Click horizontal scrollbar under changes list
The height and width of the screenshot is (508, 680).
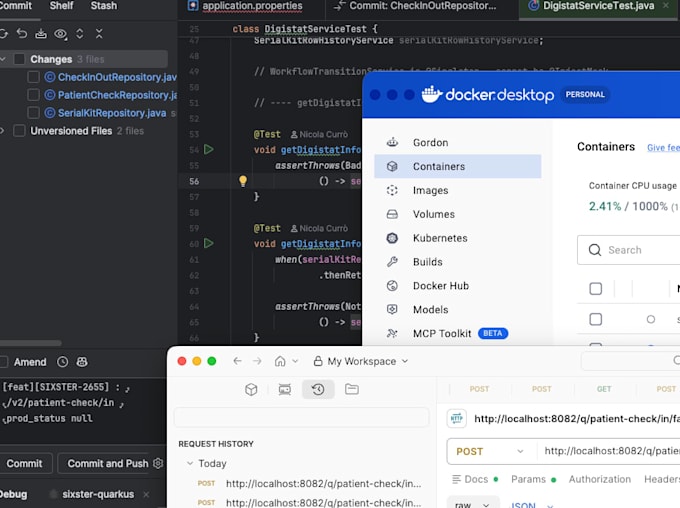30,343
